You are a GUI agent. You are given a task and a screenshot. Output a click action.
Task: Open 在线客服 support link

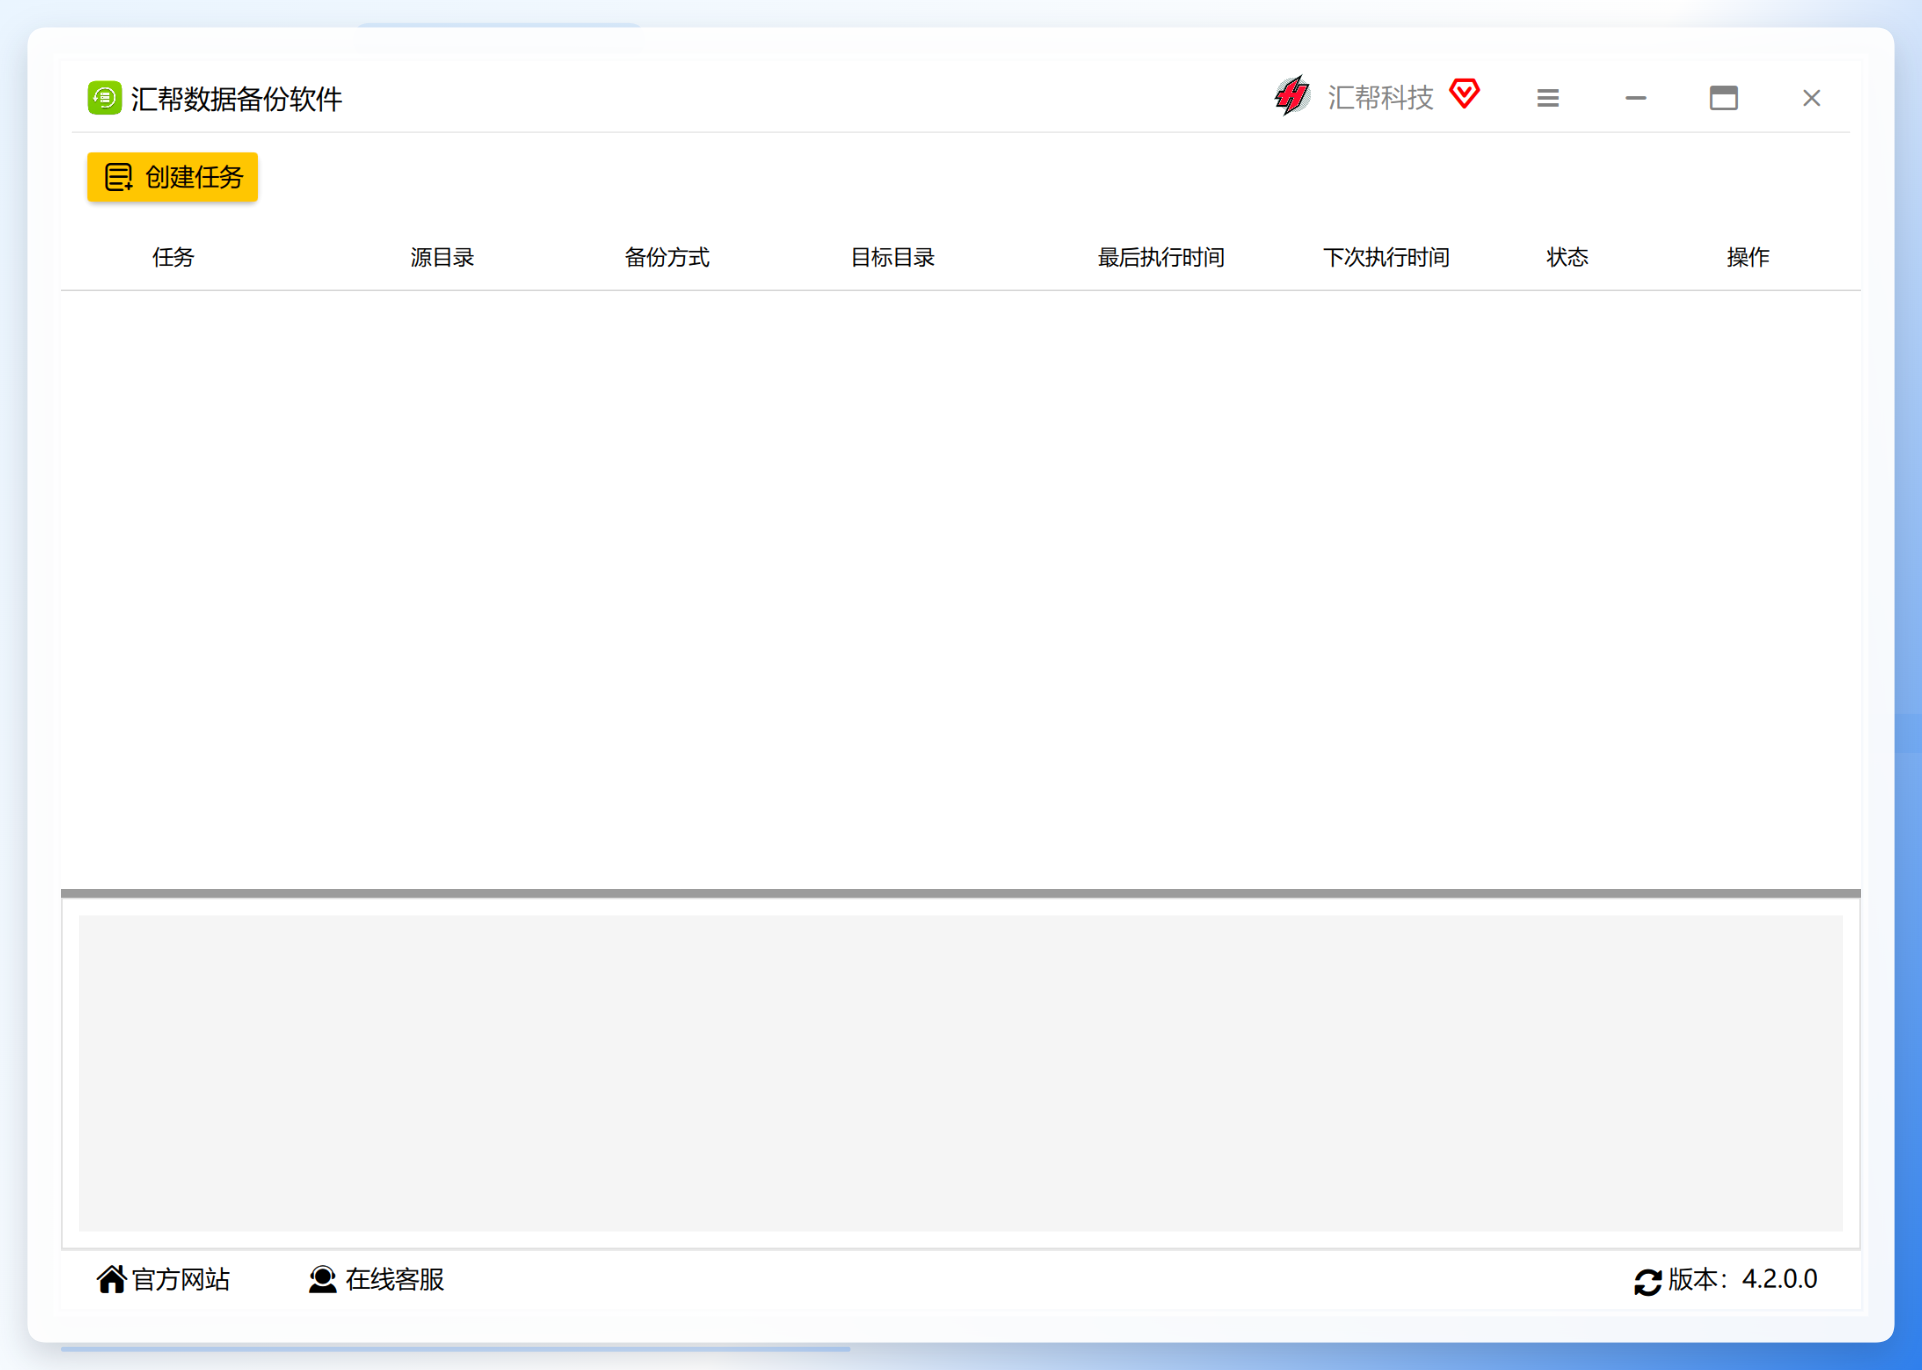pos(394,1279)
